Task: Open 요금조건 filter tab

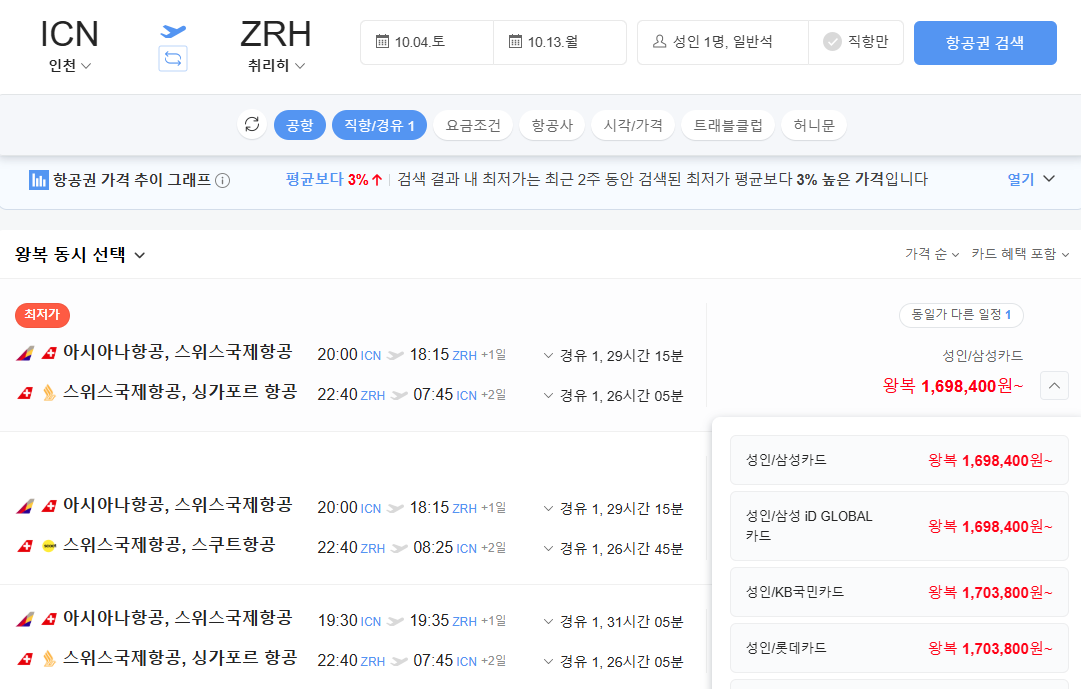Action: [473, 126]
